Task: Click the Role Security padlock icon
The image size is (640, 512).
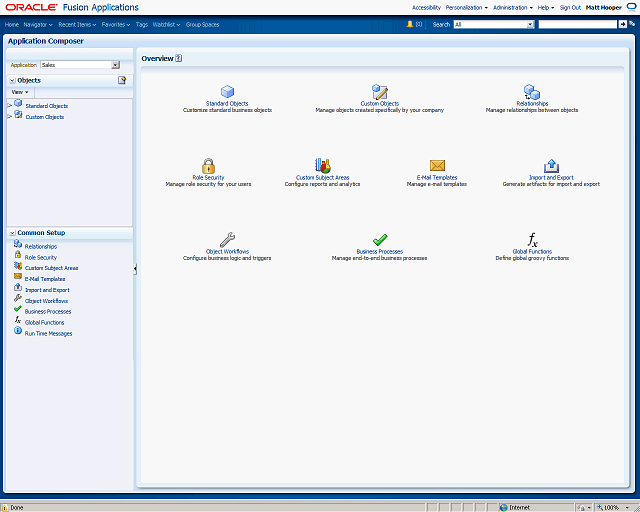Action: (x=208, y=166)
